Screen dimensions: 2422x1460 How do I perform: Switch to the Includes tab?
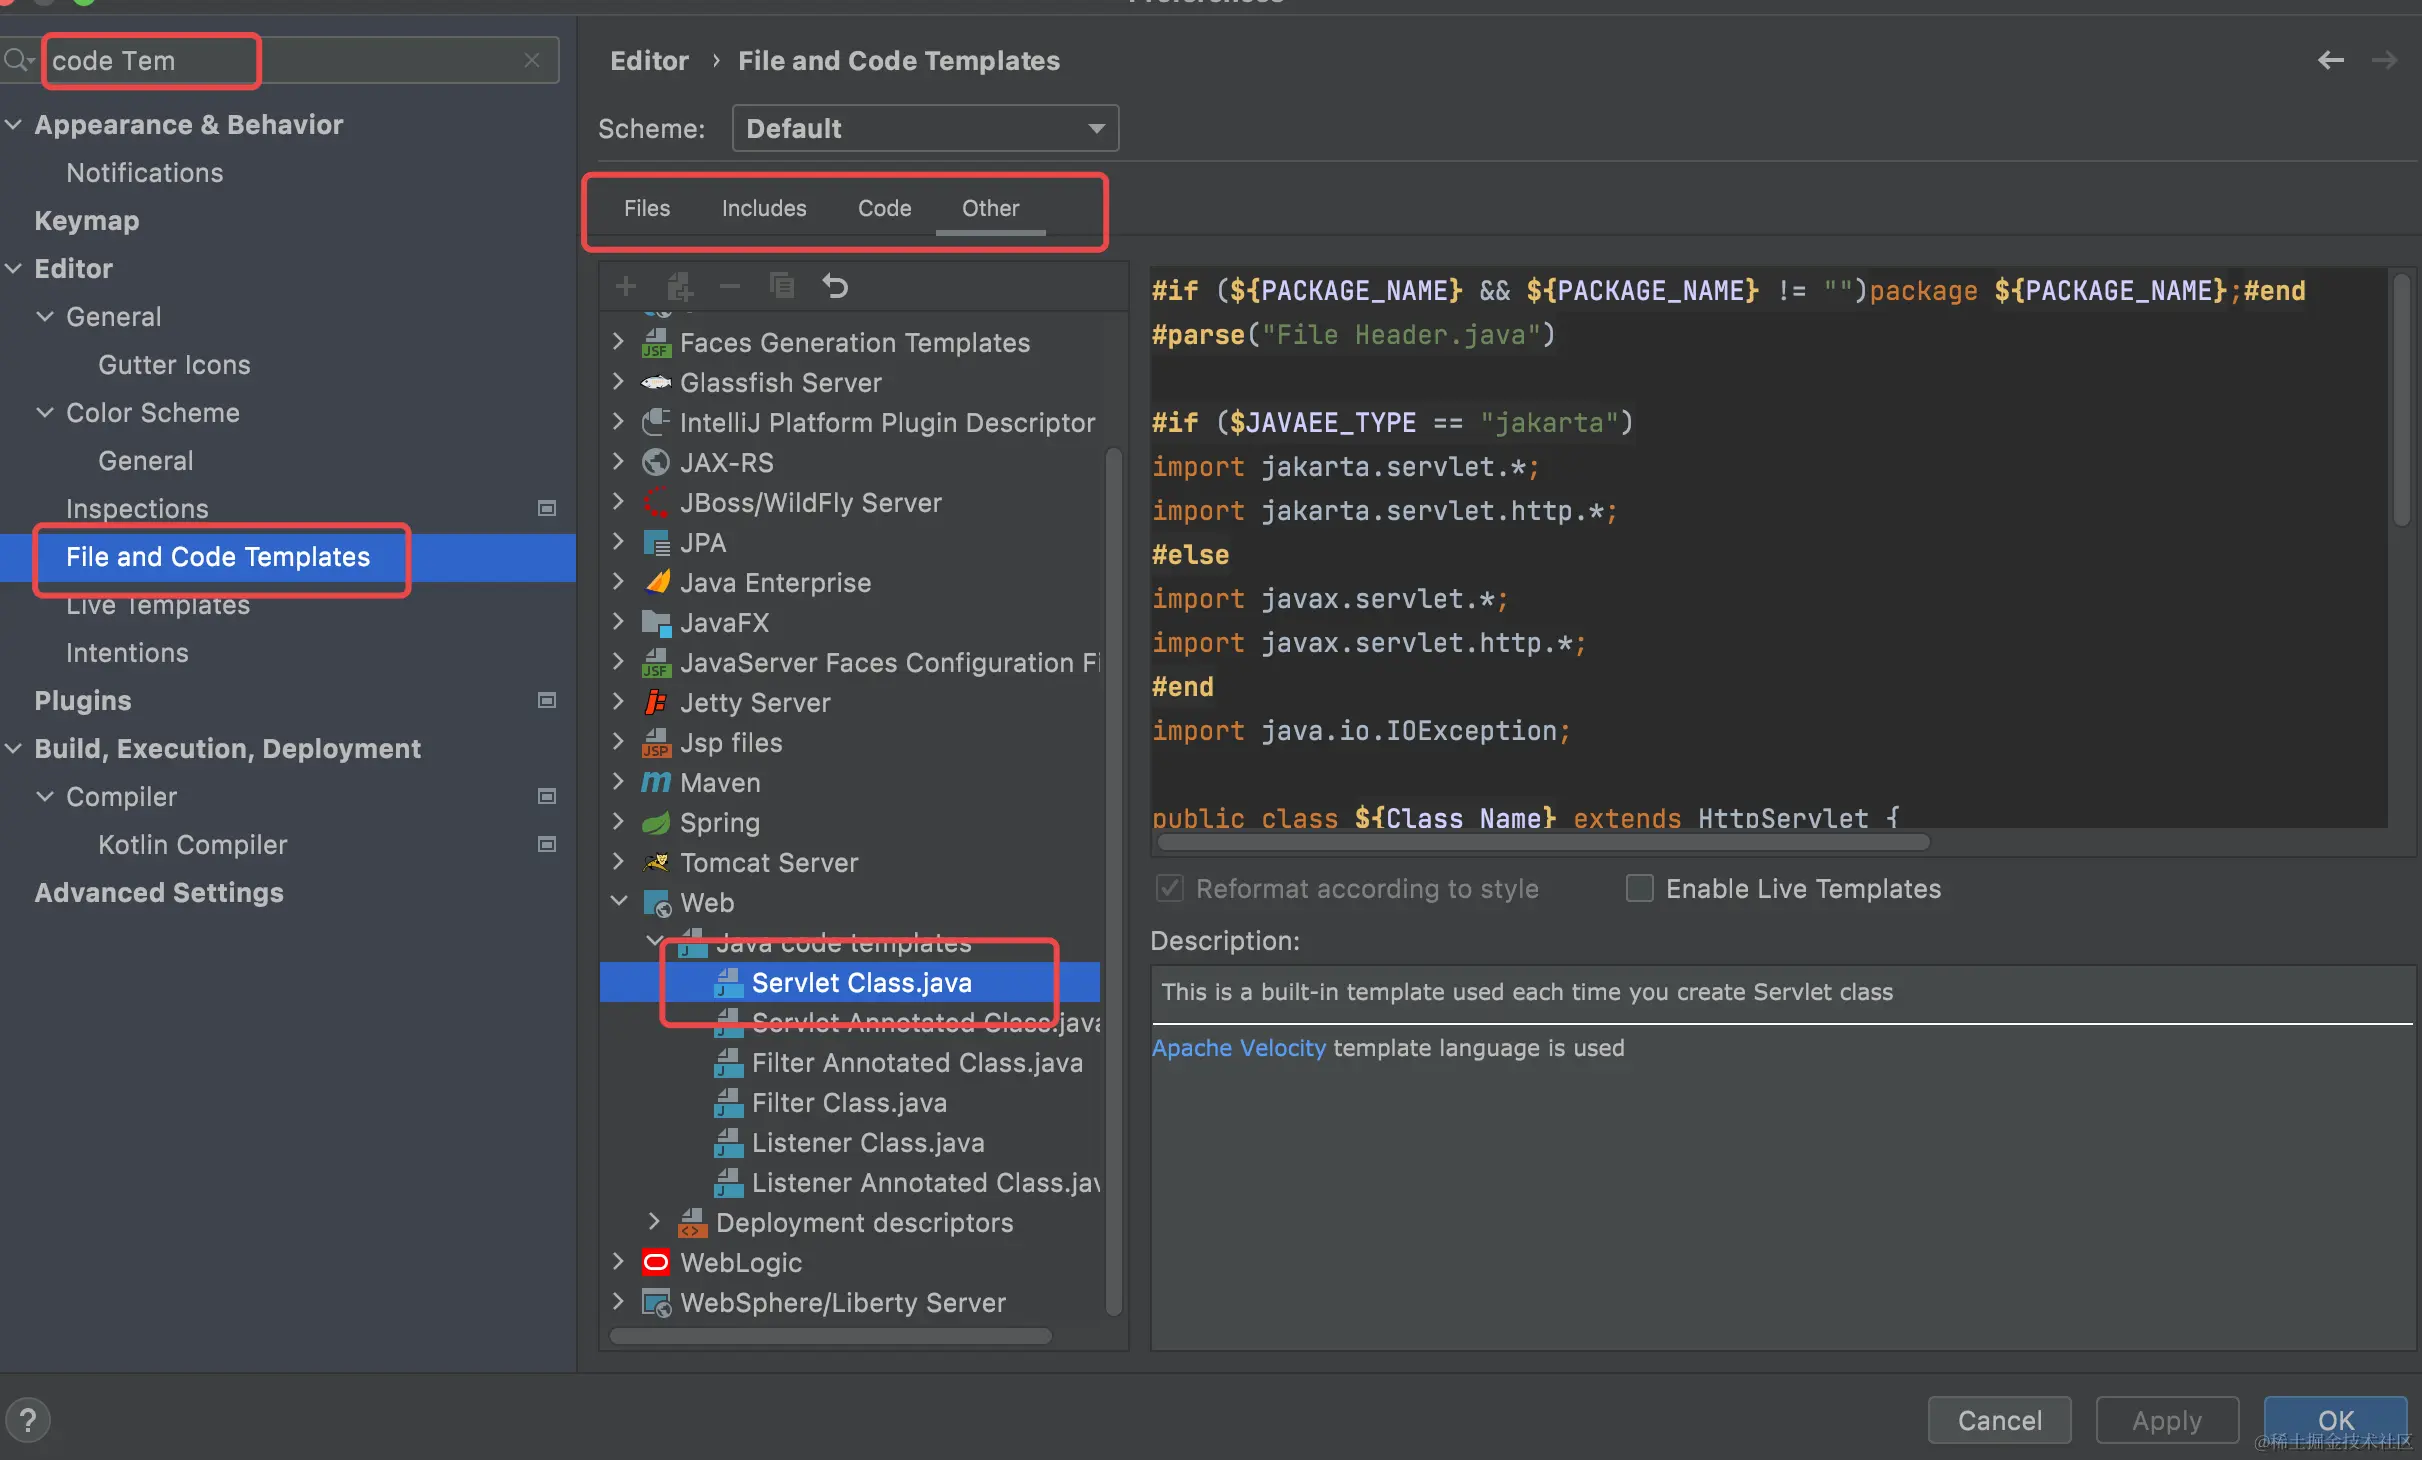(x=764, y=208)
